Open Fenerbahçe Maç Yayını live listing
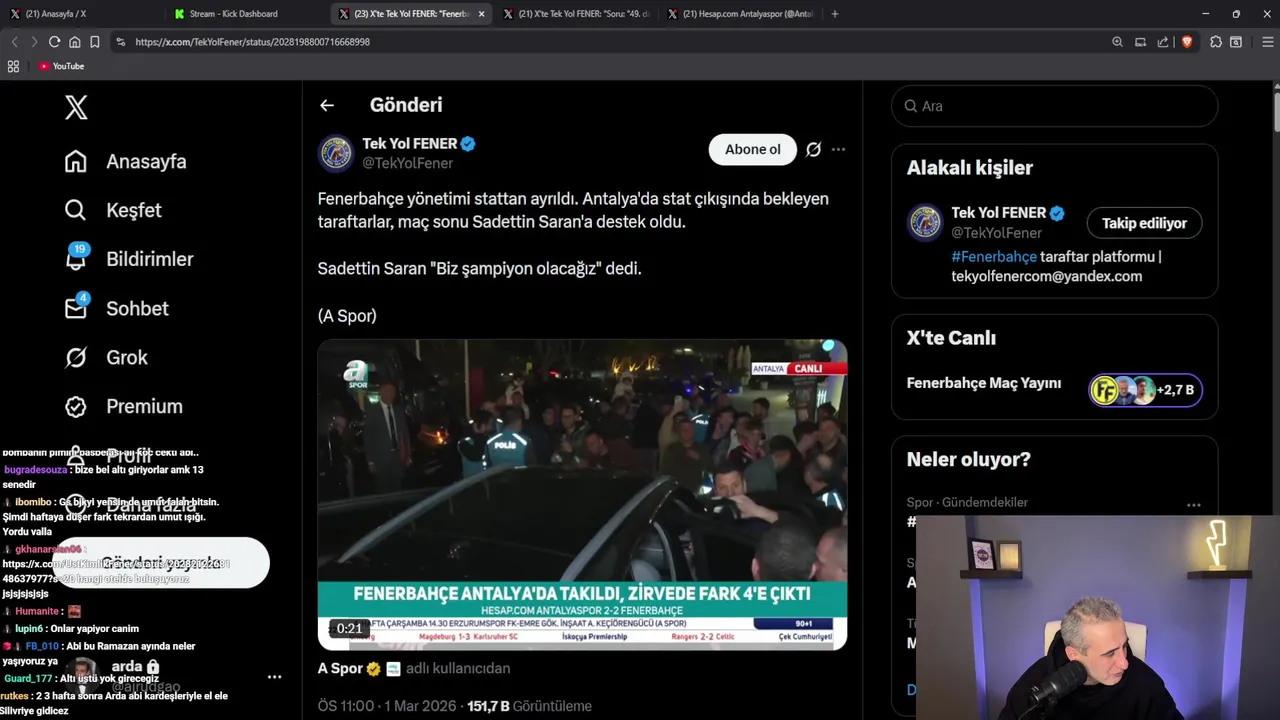The image size is (1280, 720). coord(984,383)
